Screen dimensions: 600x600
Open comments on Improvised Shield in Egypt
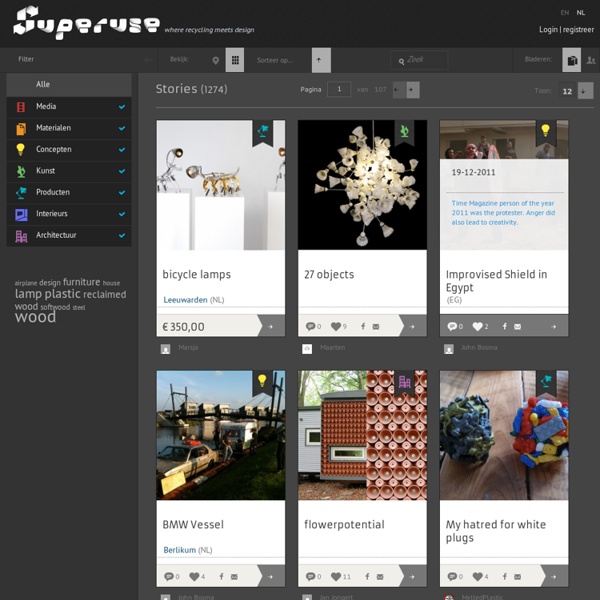click(452, 326)
